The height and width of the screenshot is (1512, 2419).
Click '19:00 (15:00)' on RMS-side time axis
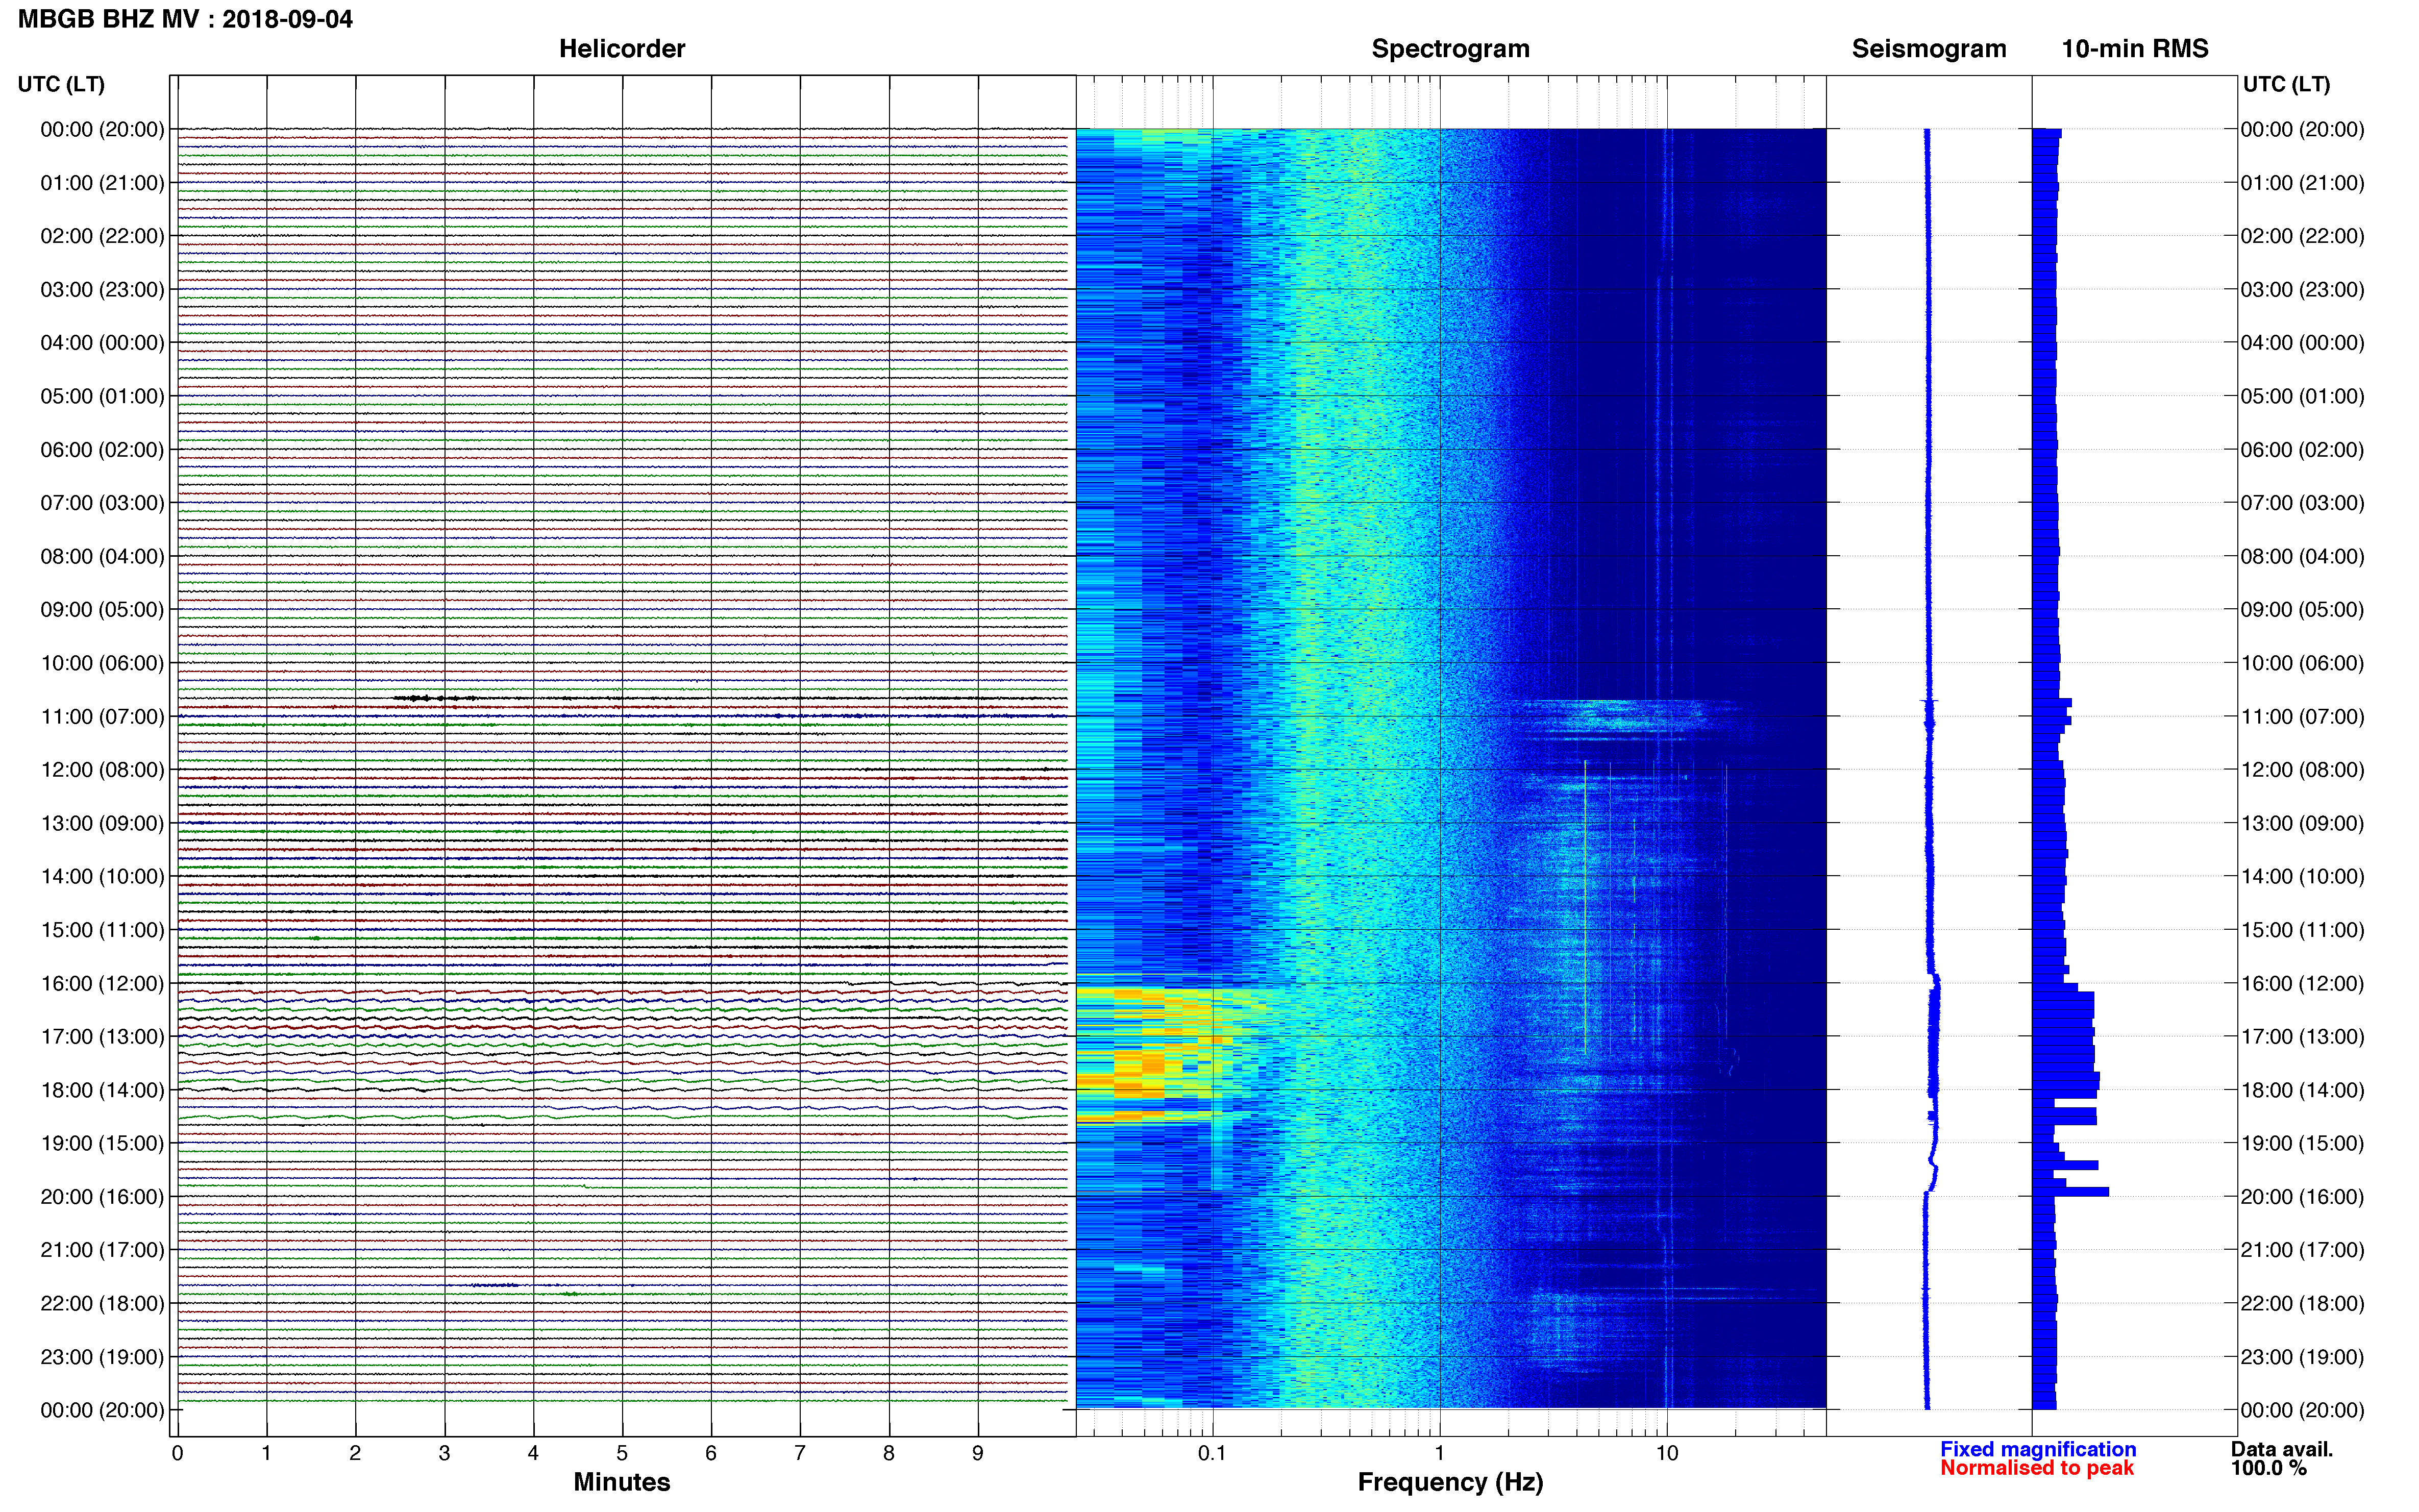coord(2302,1143)
